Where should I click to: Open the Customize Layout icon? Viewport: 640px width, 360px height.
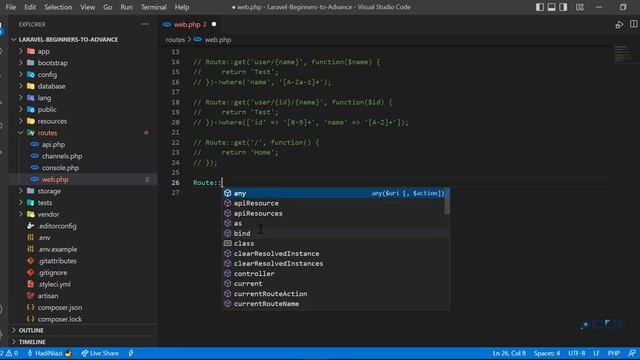(580, 7)
